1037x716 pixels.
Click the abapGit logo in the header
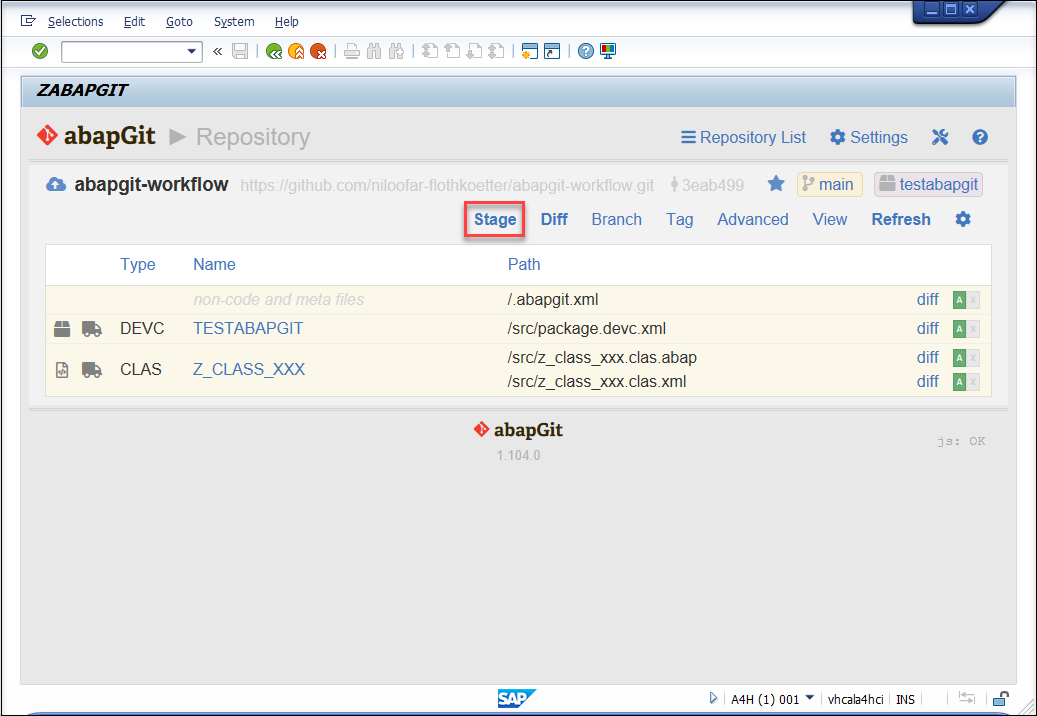(x=96, y=136)
